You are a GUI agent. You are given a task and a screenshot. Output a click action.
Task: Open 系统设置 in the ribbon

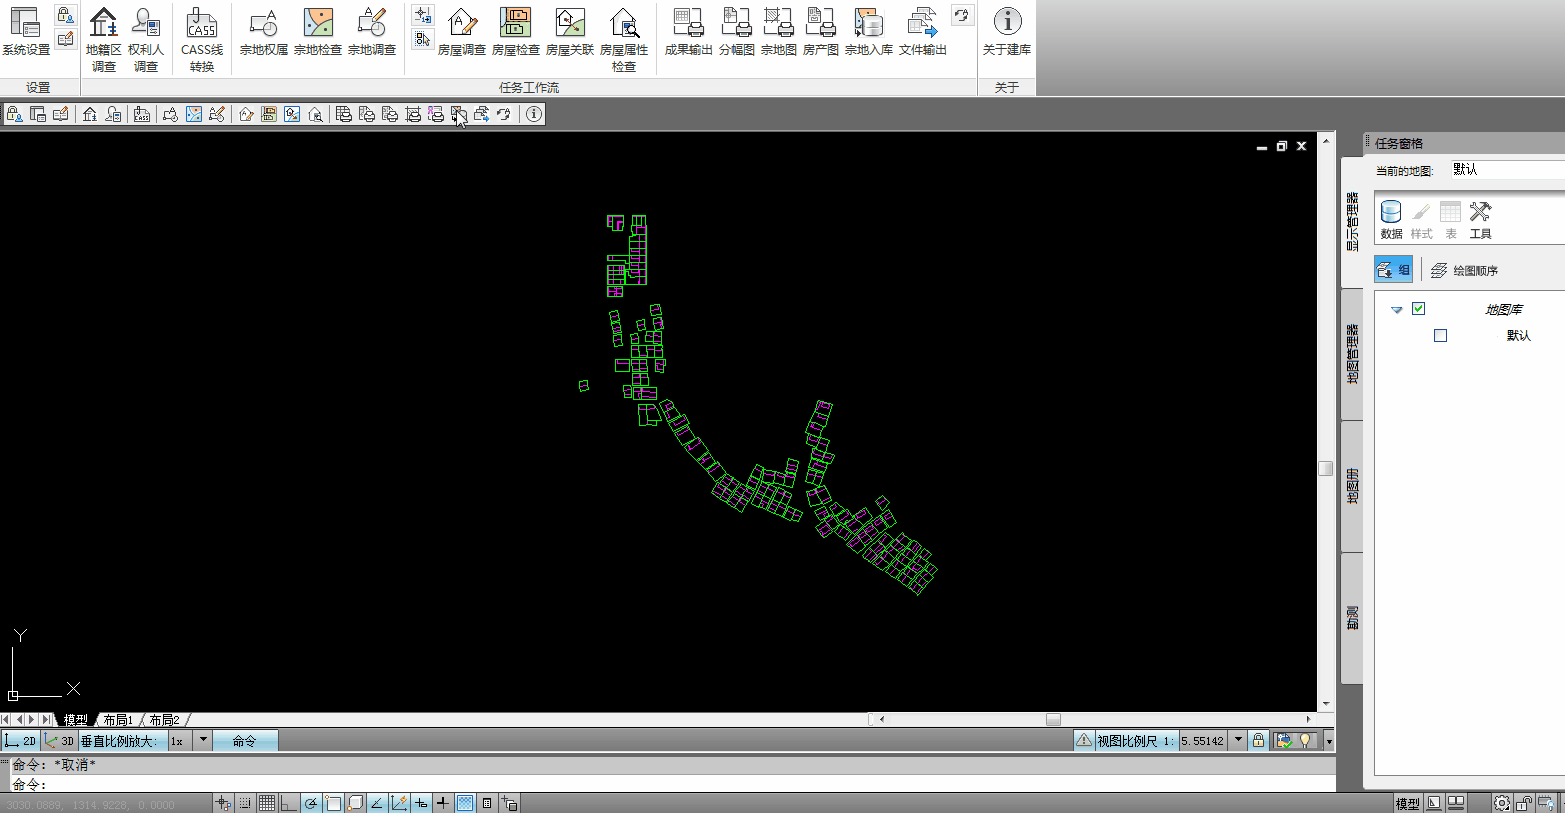point(25,32)
